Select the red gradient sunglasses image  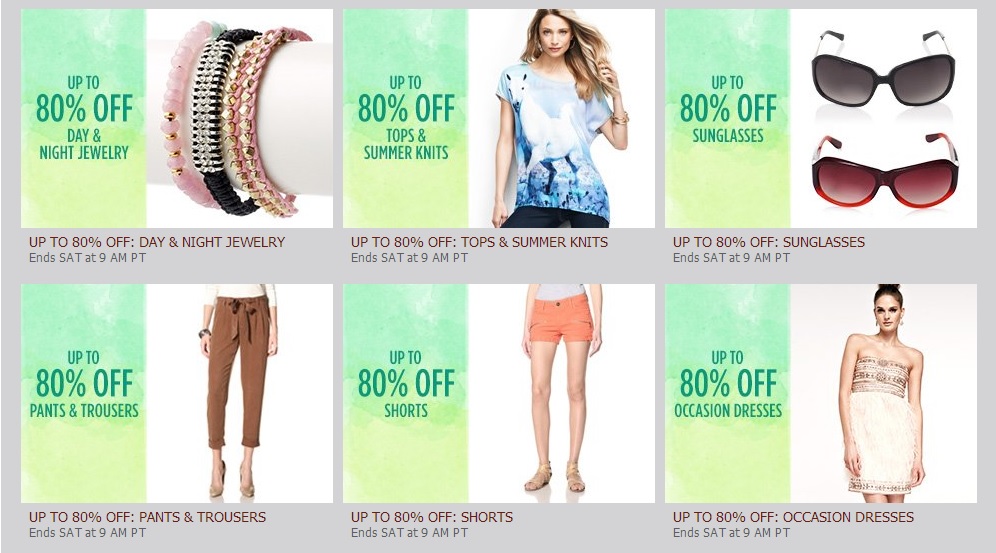[885, 170]
